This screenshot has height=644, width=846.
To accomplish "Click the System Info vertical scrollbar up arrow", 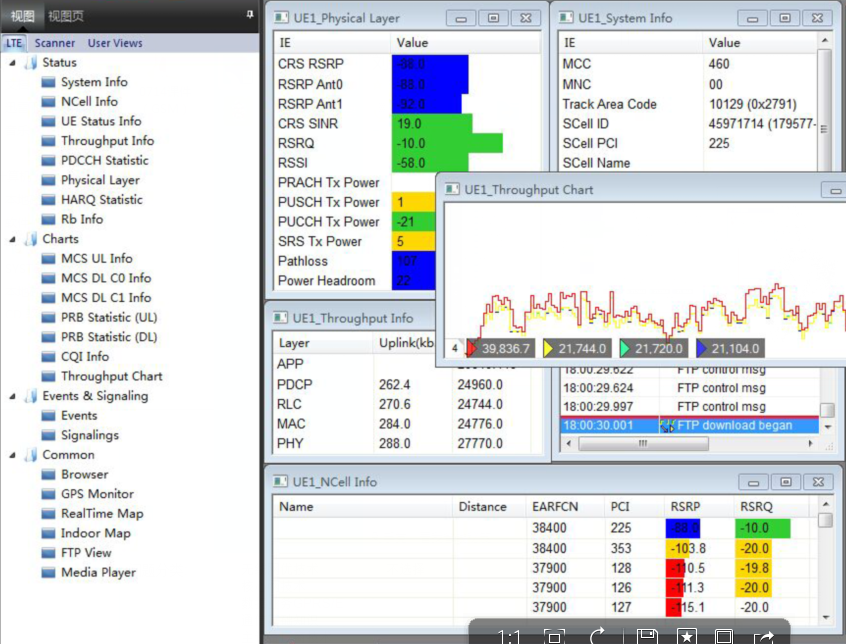I will point(824,40).
